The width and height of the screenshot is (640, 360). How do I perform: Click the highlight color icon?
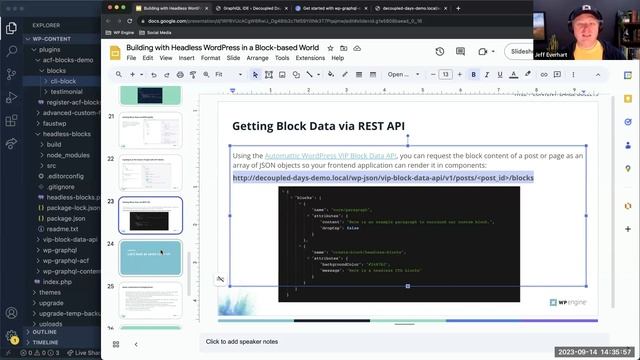click(x=528, y=75)
